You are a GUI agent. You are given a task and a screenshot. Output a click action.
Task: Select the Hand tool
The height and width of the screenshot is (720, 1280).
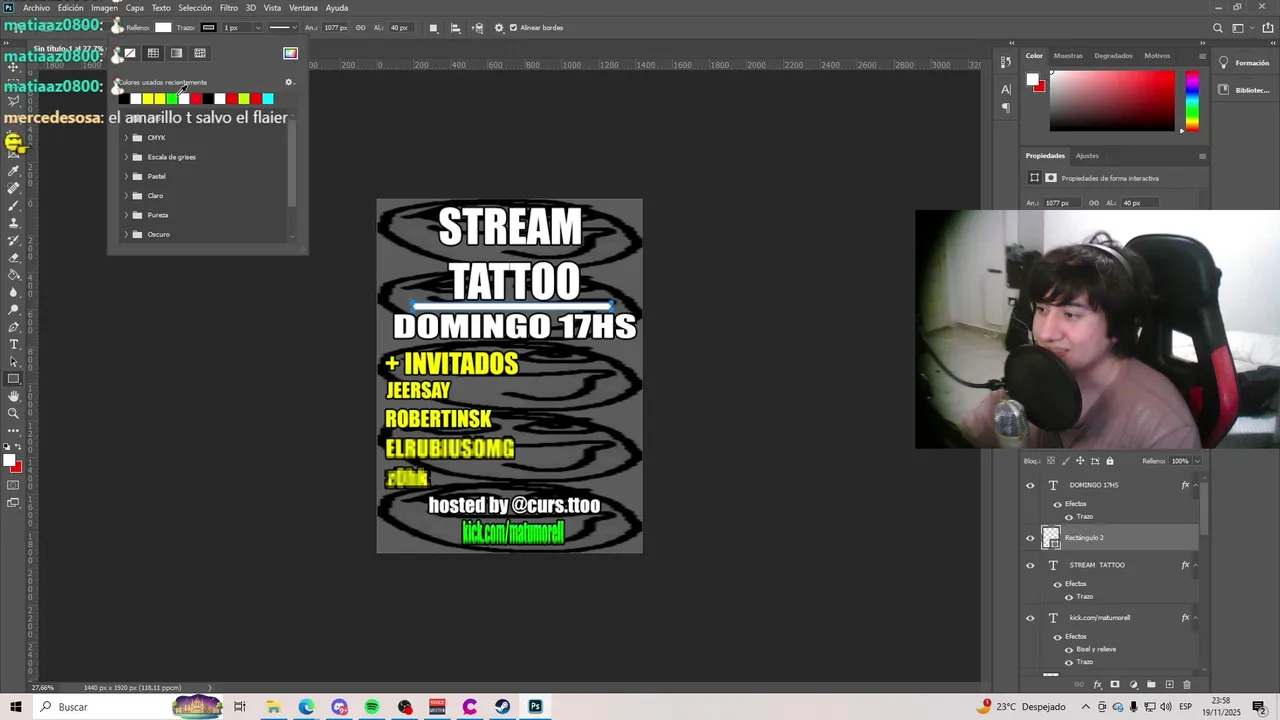click(x=14, y=396)
